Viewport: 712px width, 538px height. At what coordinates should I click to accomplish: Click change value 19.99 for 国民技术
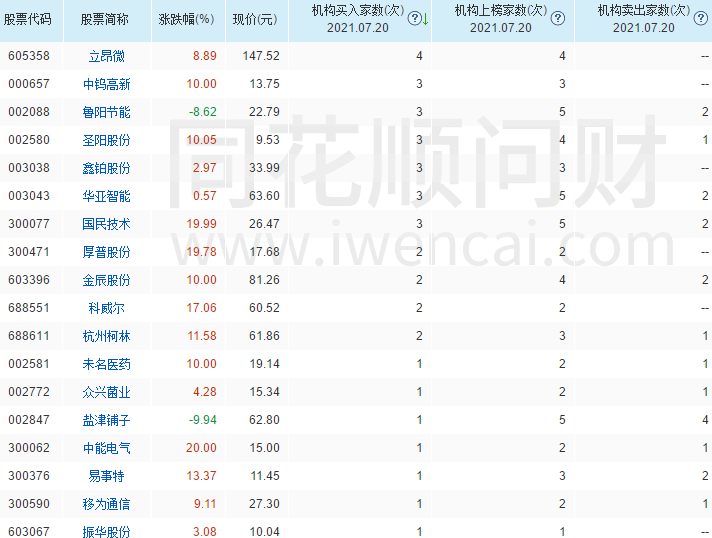(x=202, y=224)
